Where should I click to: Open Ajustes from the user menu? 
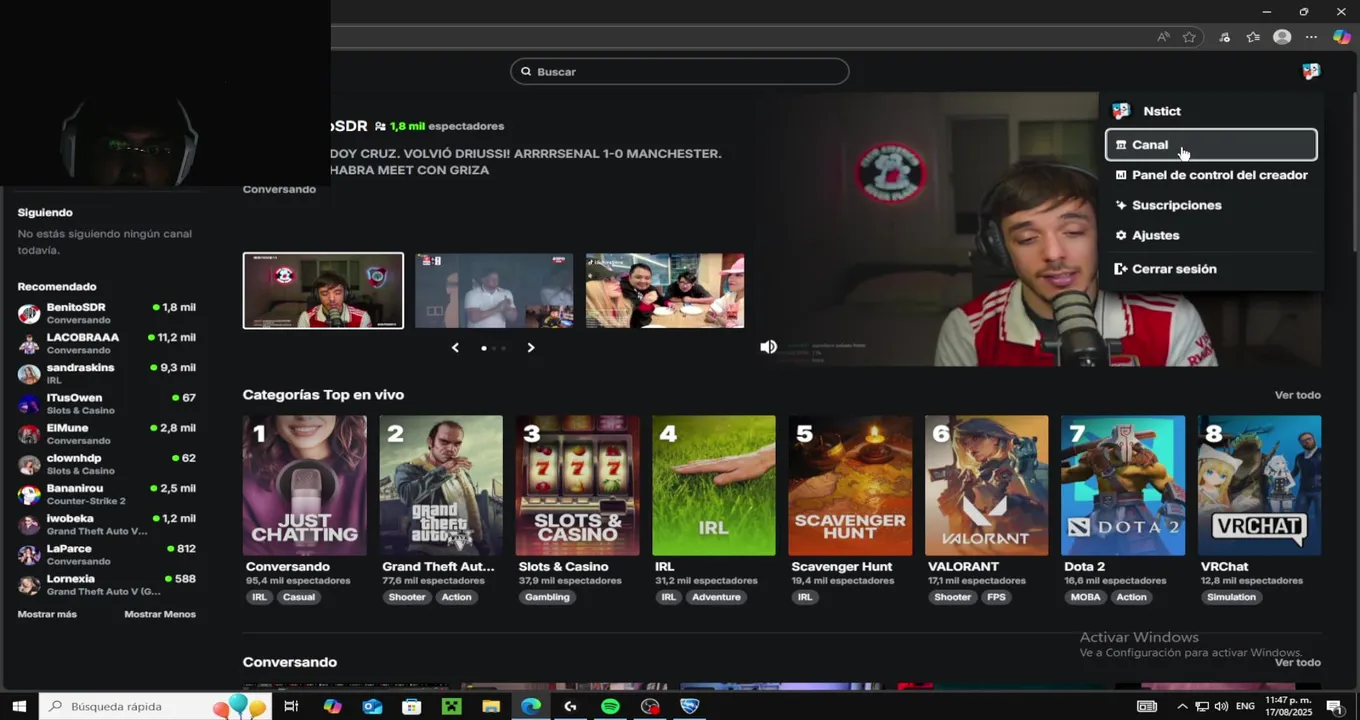click(1211, 235)
